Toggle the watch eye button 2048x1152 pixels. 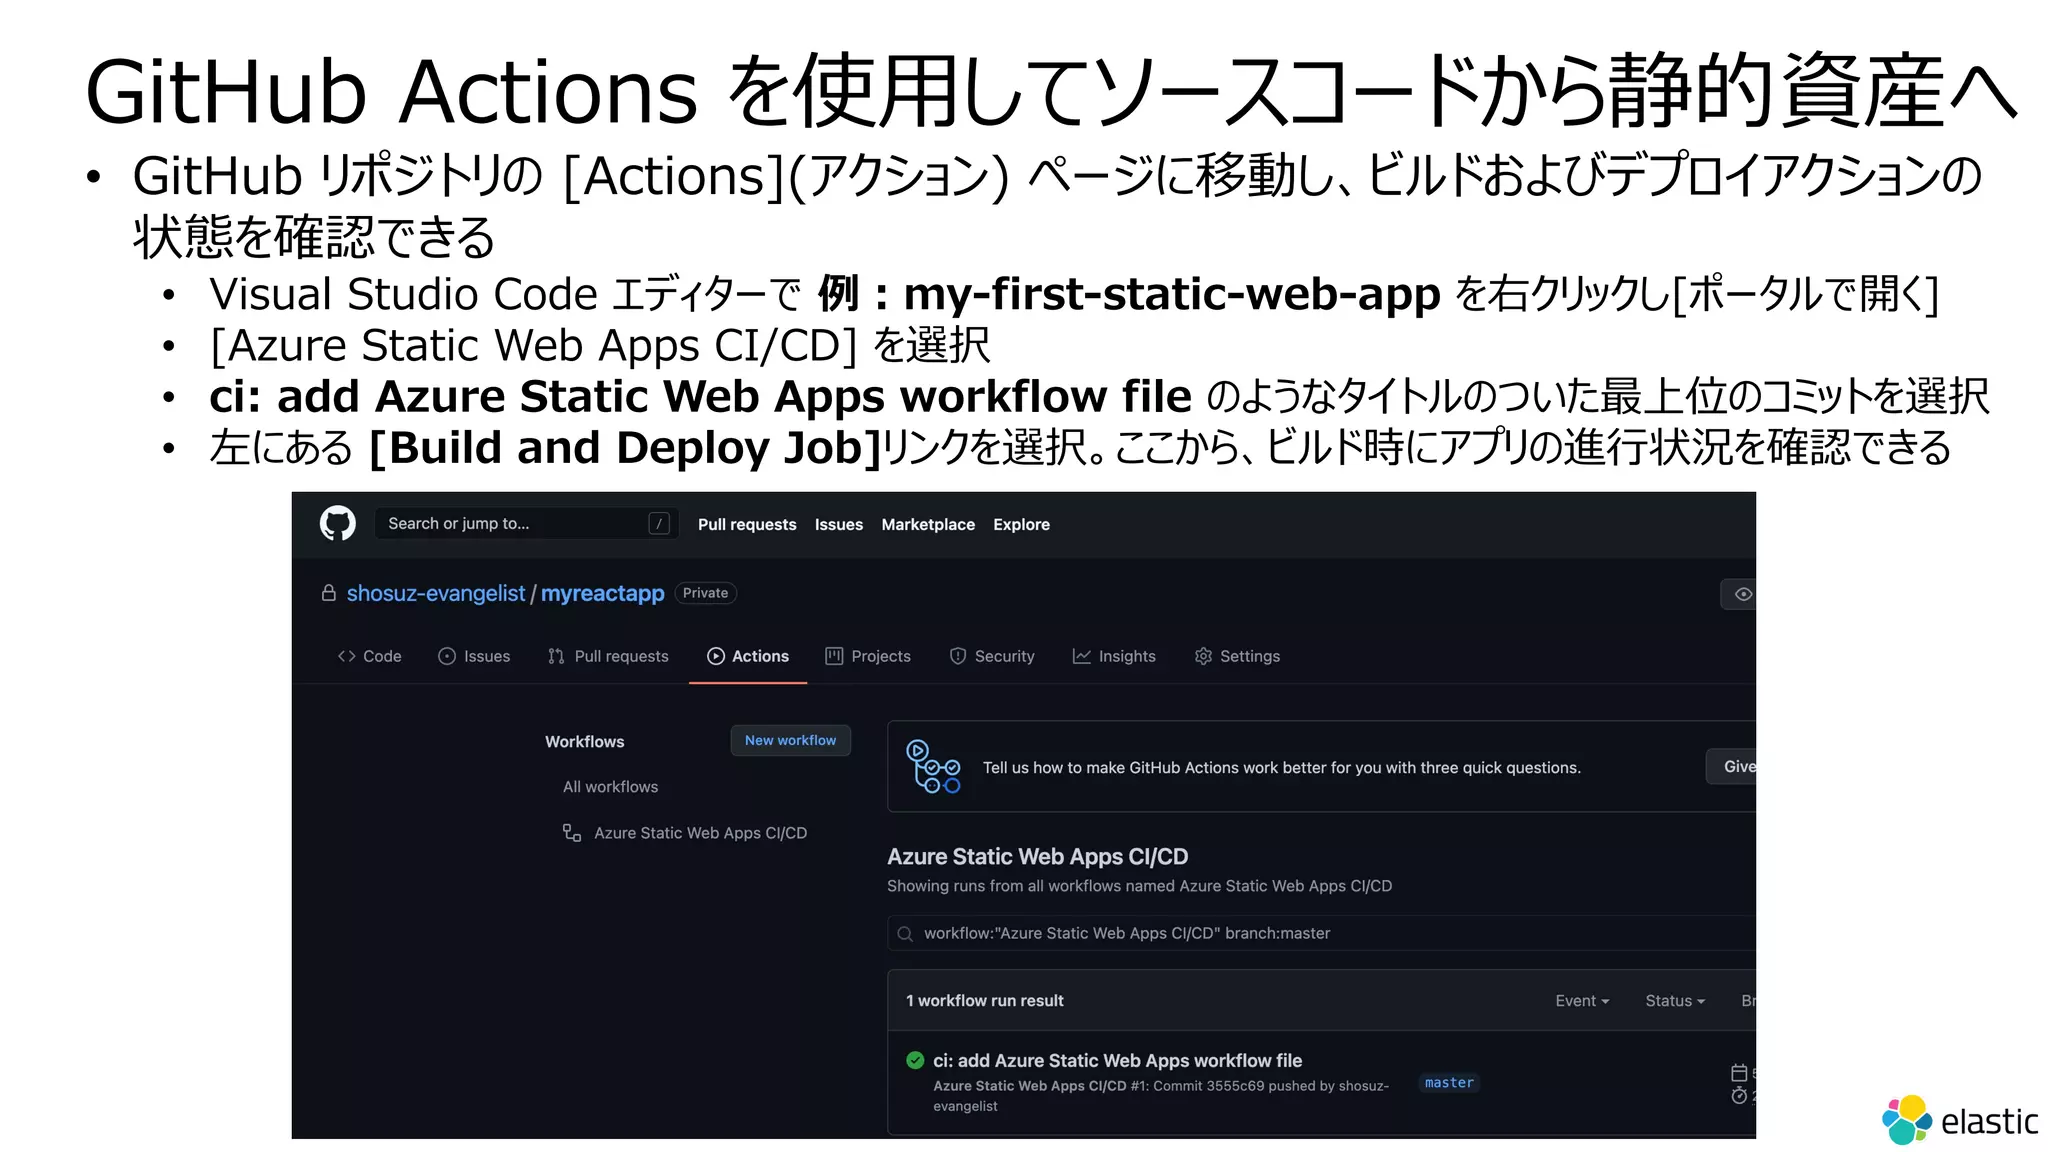tap(1740, 594)
